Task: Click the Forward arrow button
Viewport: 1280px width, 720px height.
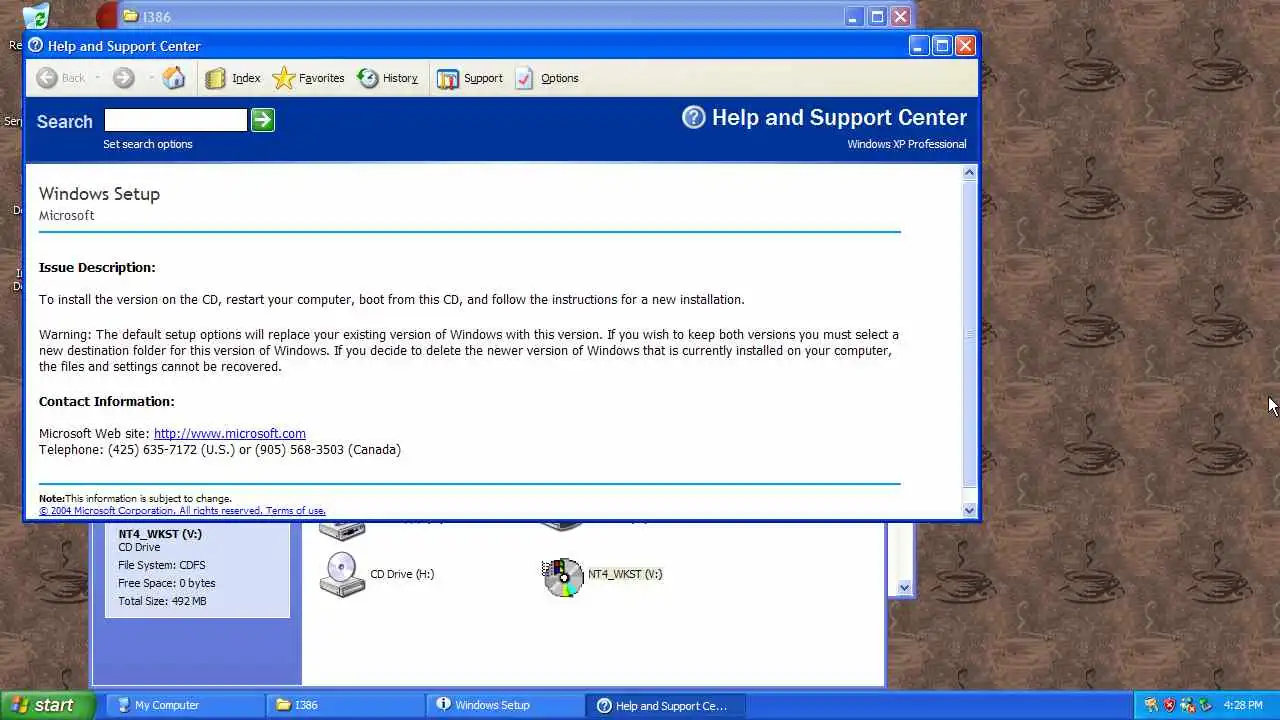Action: 123,78
